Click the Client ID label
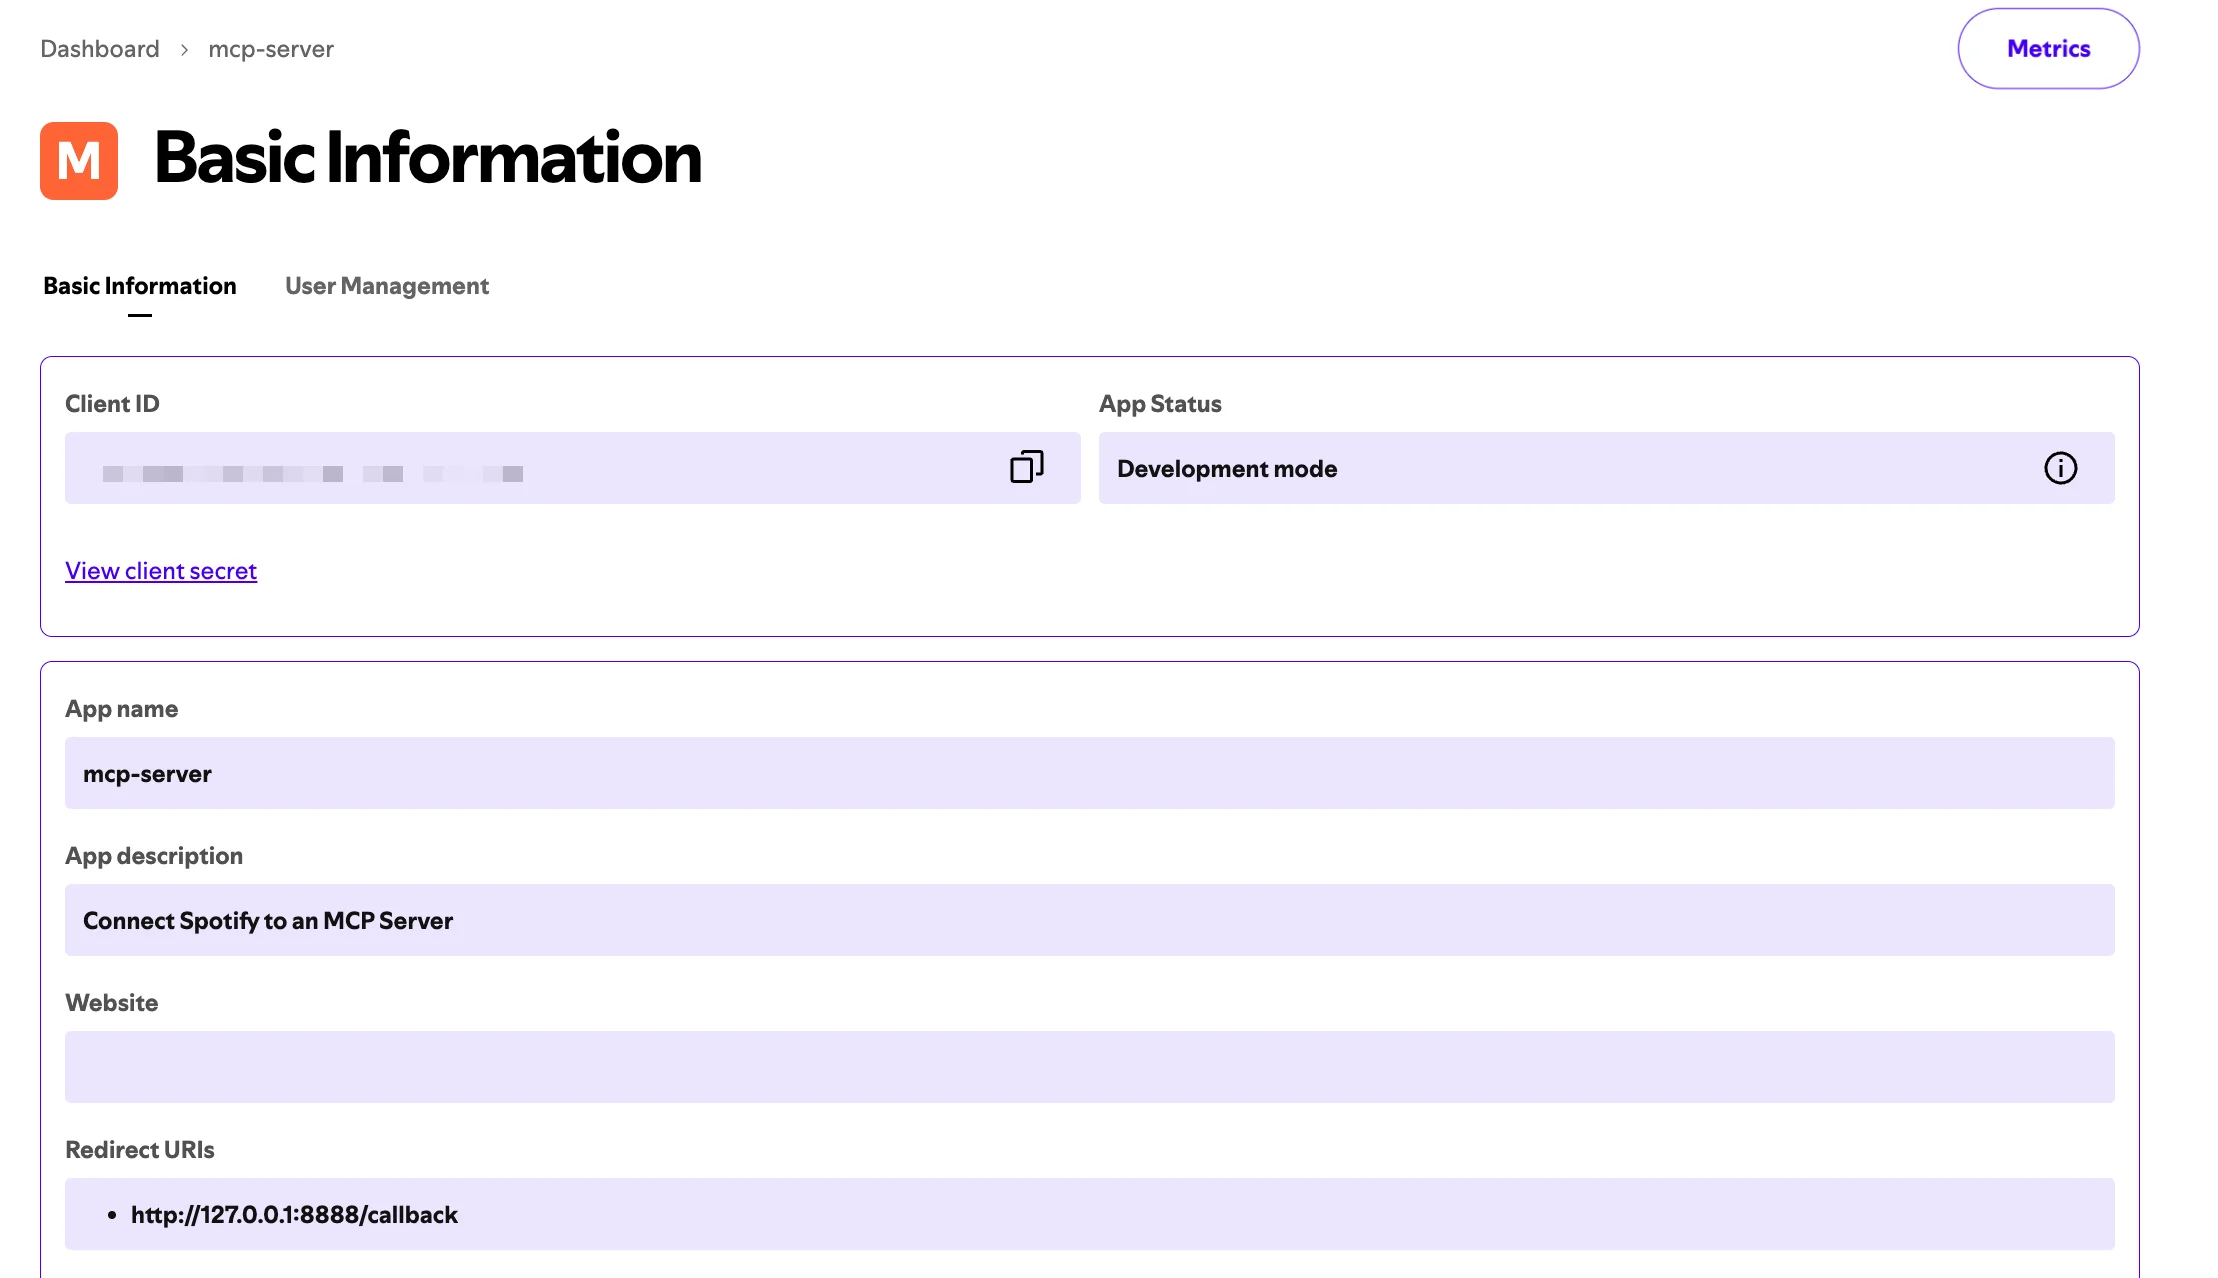 coord(111,403)
